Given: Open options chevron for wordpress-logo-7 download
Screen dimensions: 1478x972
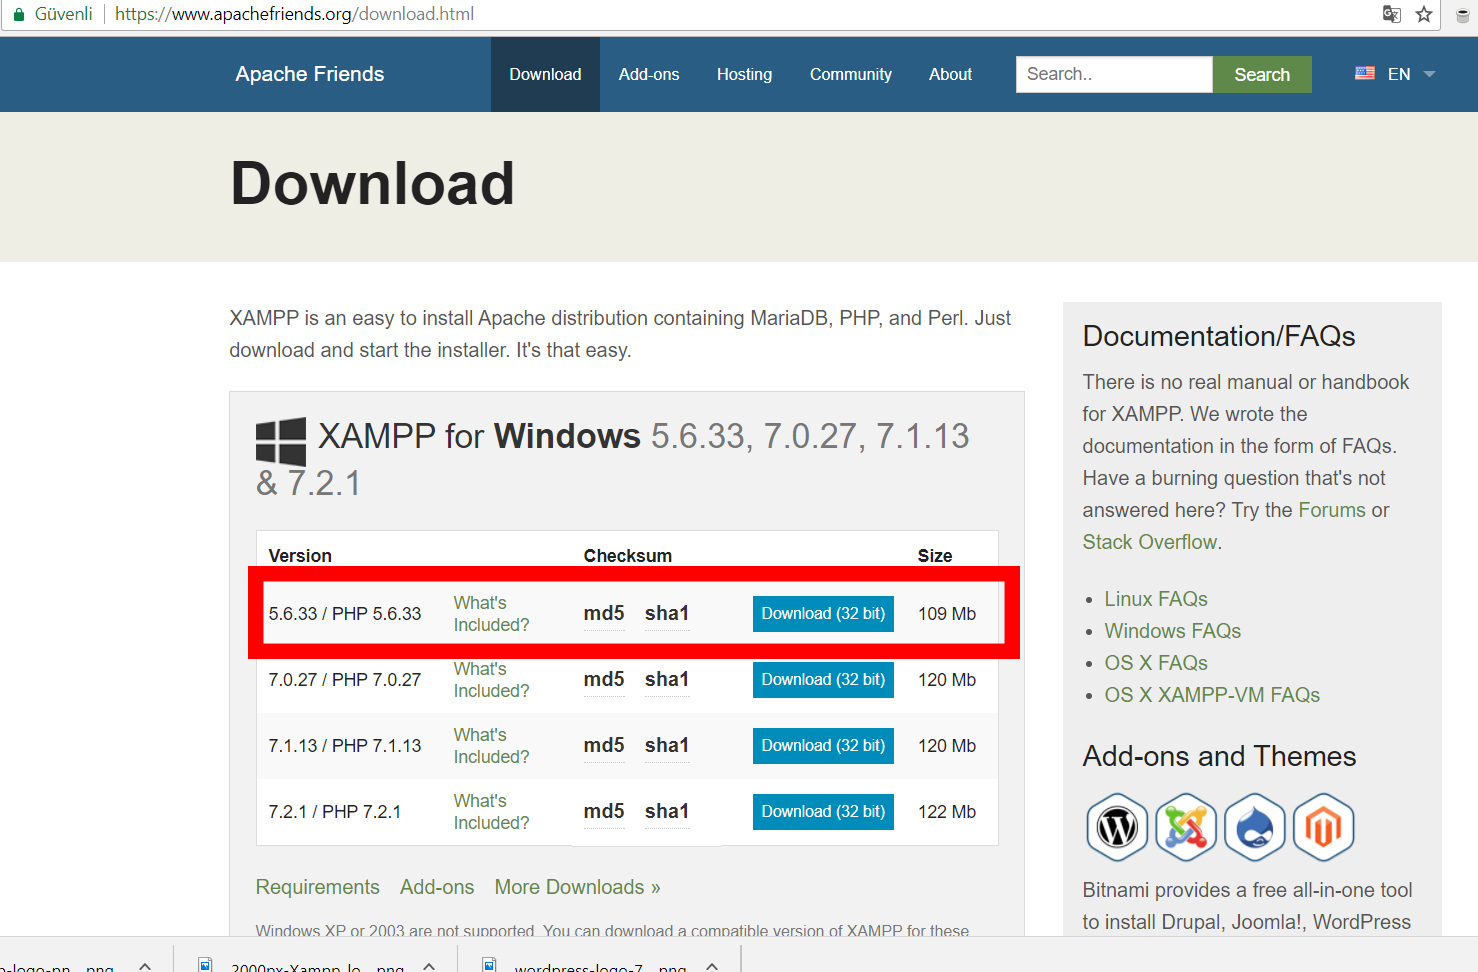Looking at the screenshot, I should (x=712, y=966).
